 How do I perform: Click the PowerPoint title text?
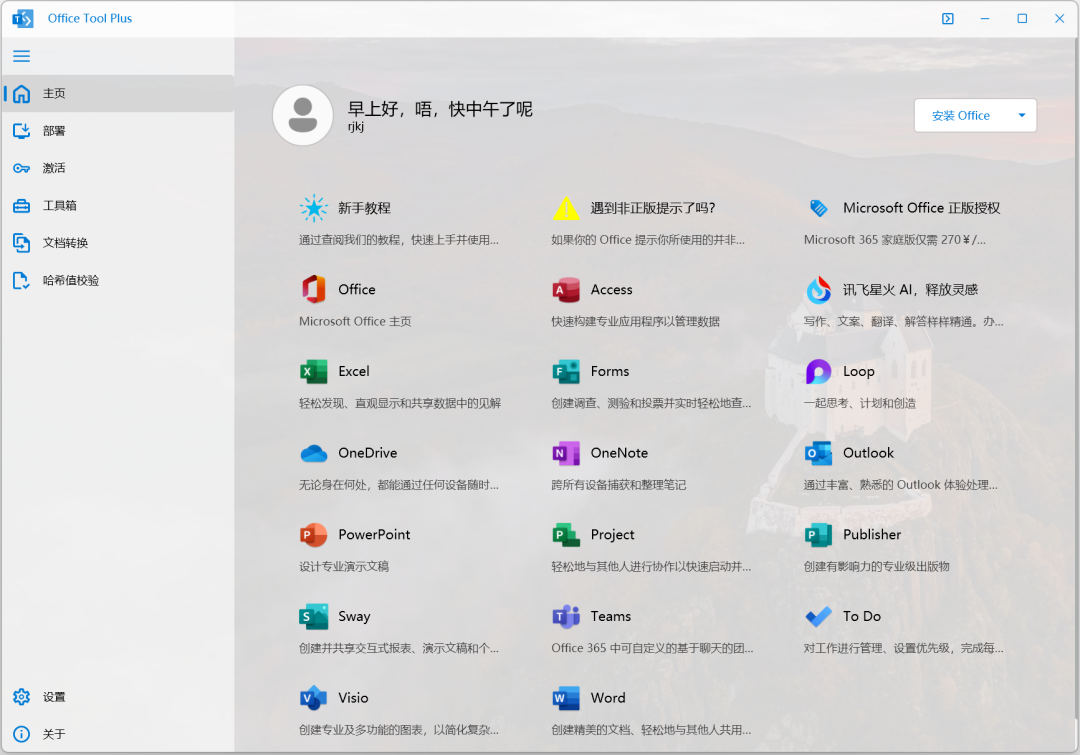click(374, 535)
